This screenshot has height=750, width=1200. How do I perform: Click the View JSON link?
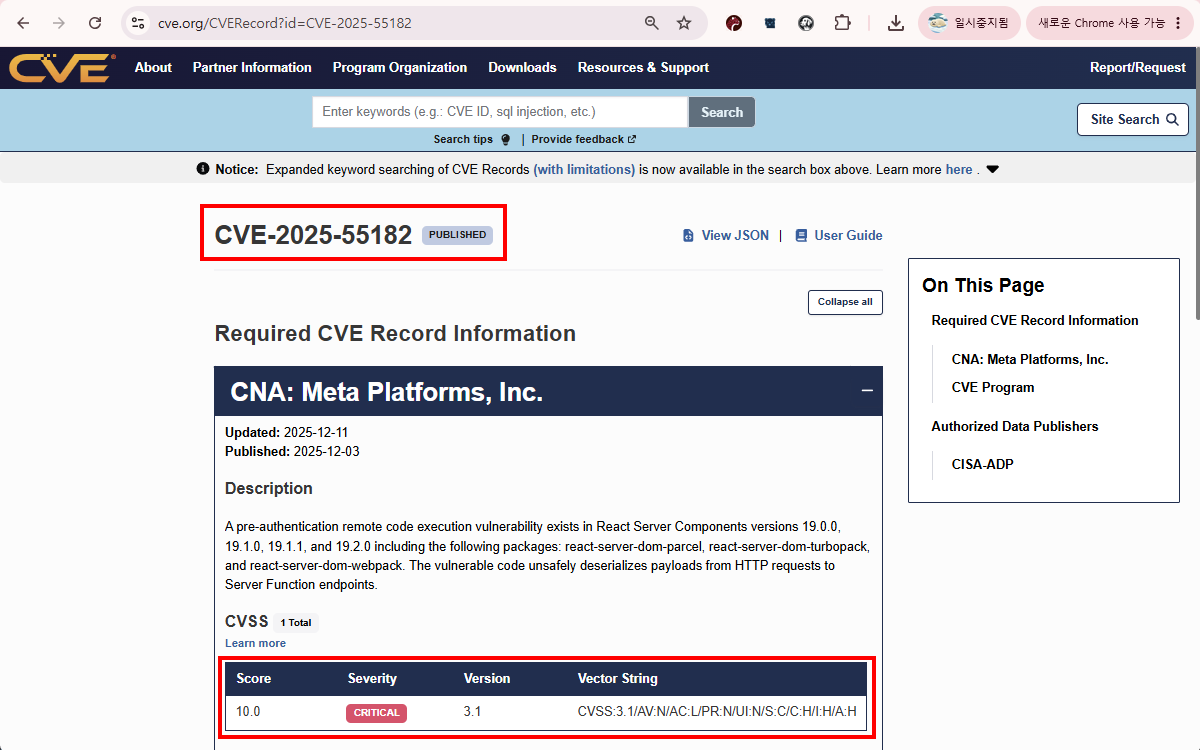[x=726, y=236]
